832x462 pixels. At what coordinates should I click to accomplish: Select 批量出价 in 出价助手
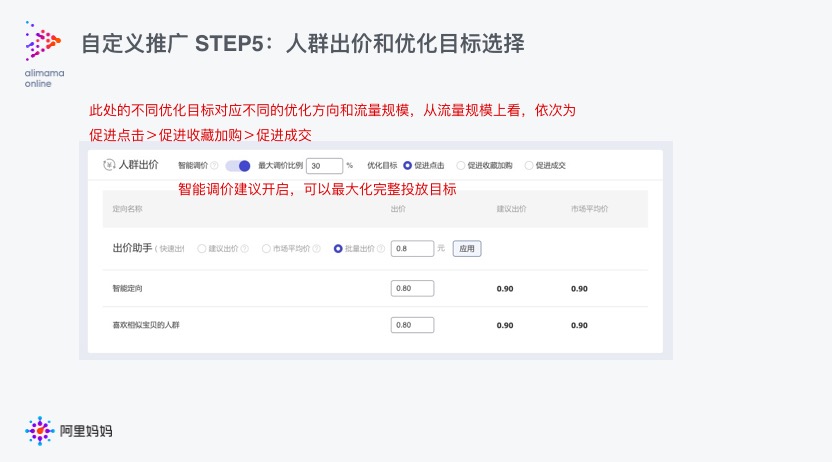point(338,249)
